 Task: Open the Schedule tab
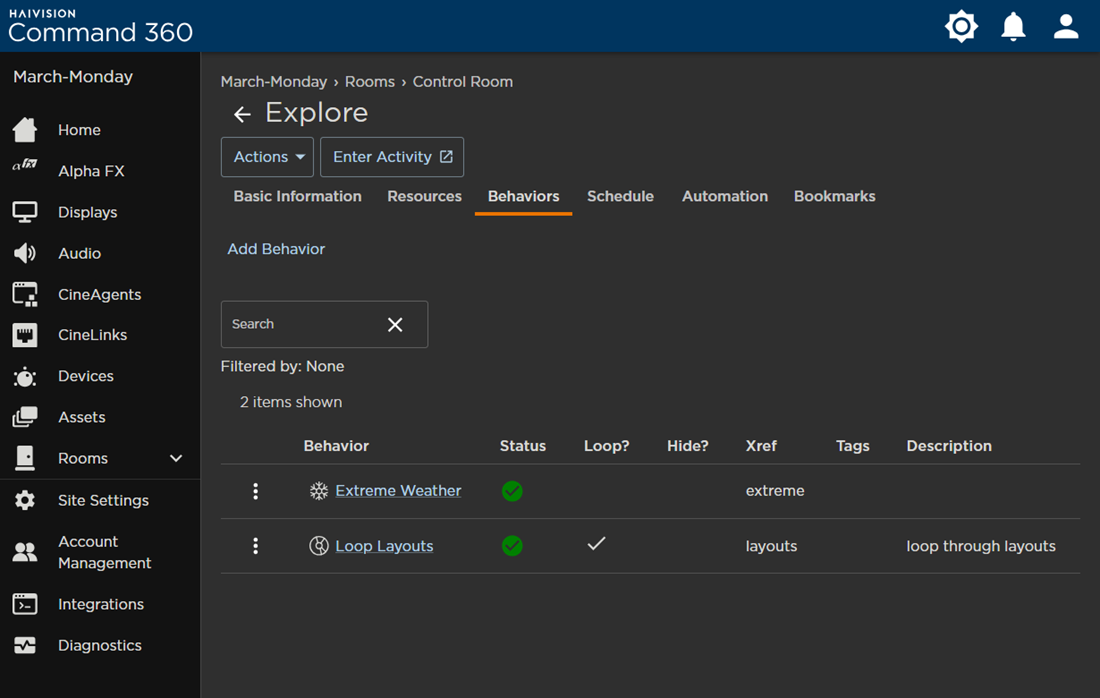tap(620, 196)
